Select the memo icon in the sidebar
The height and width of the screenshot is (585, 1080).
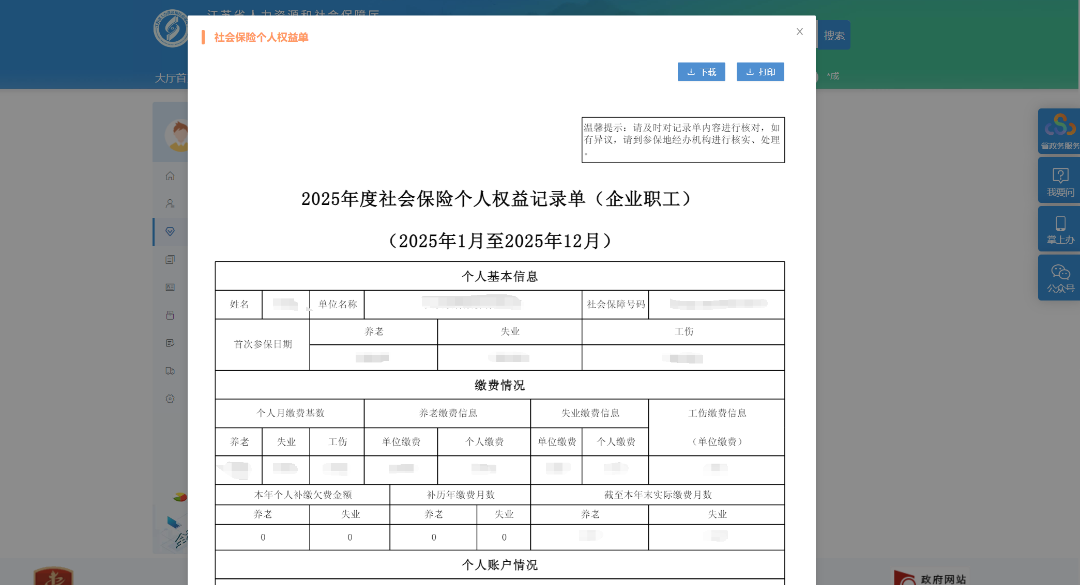[170, 341]
